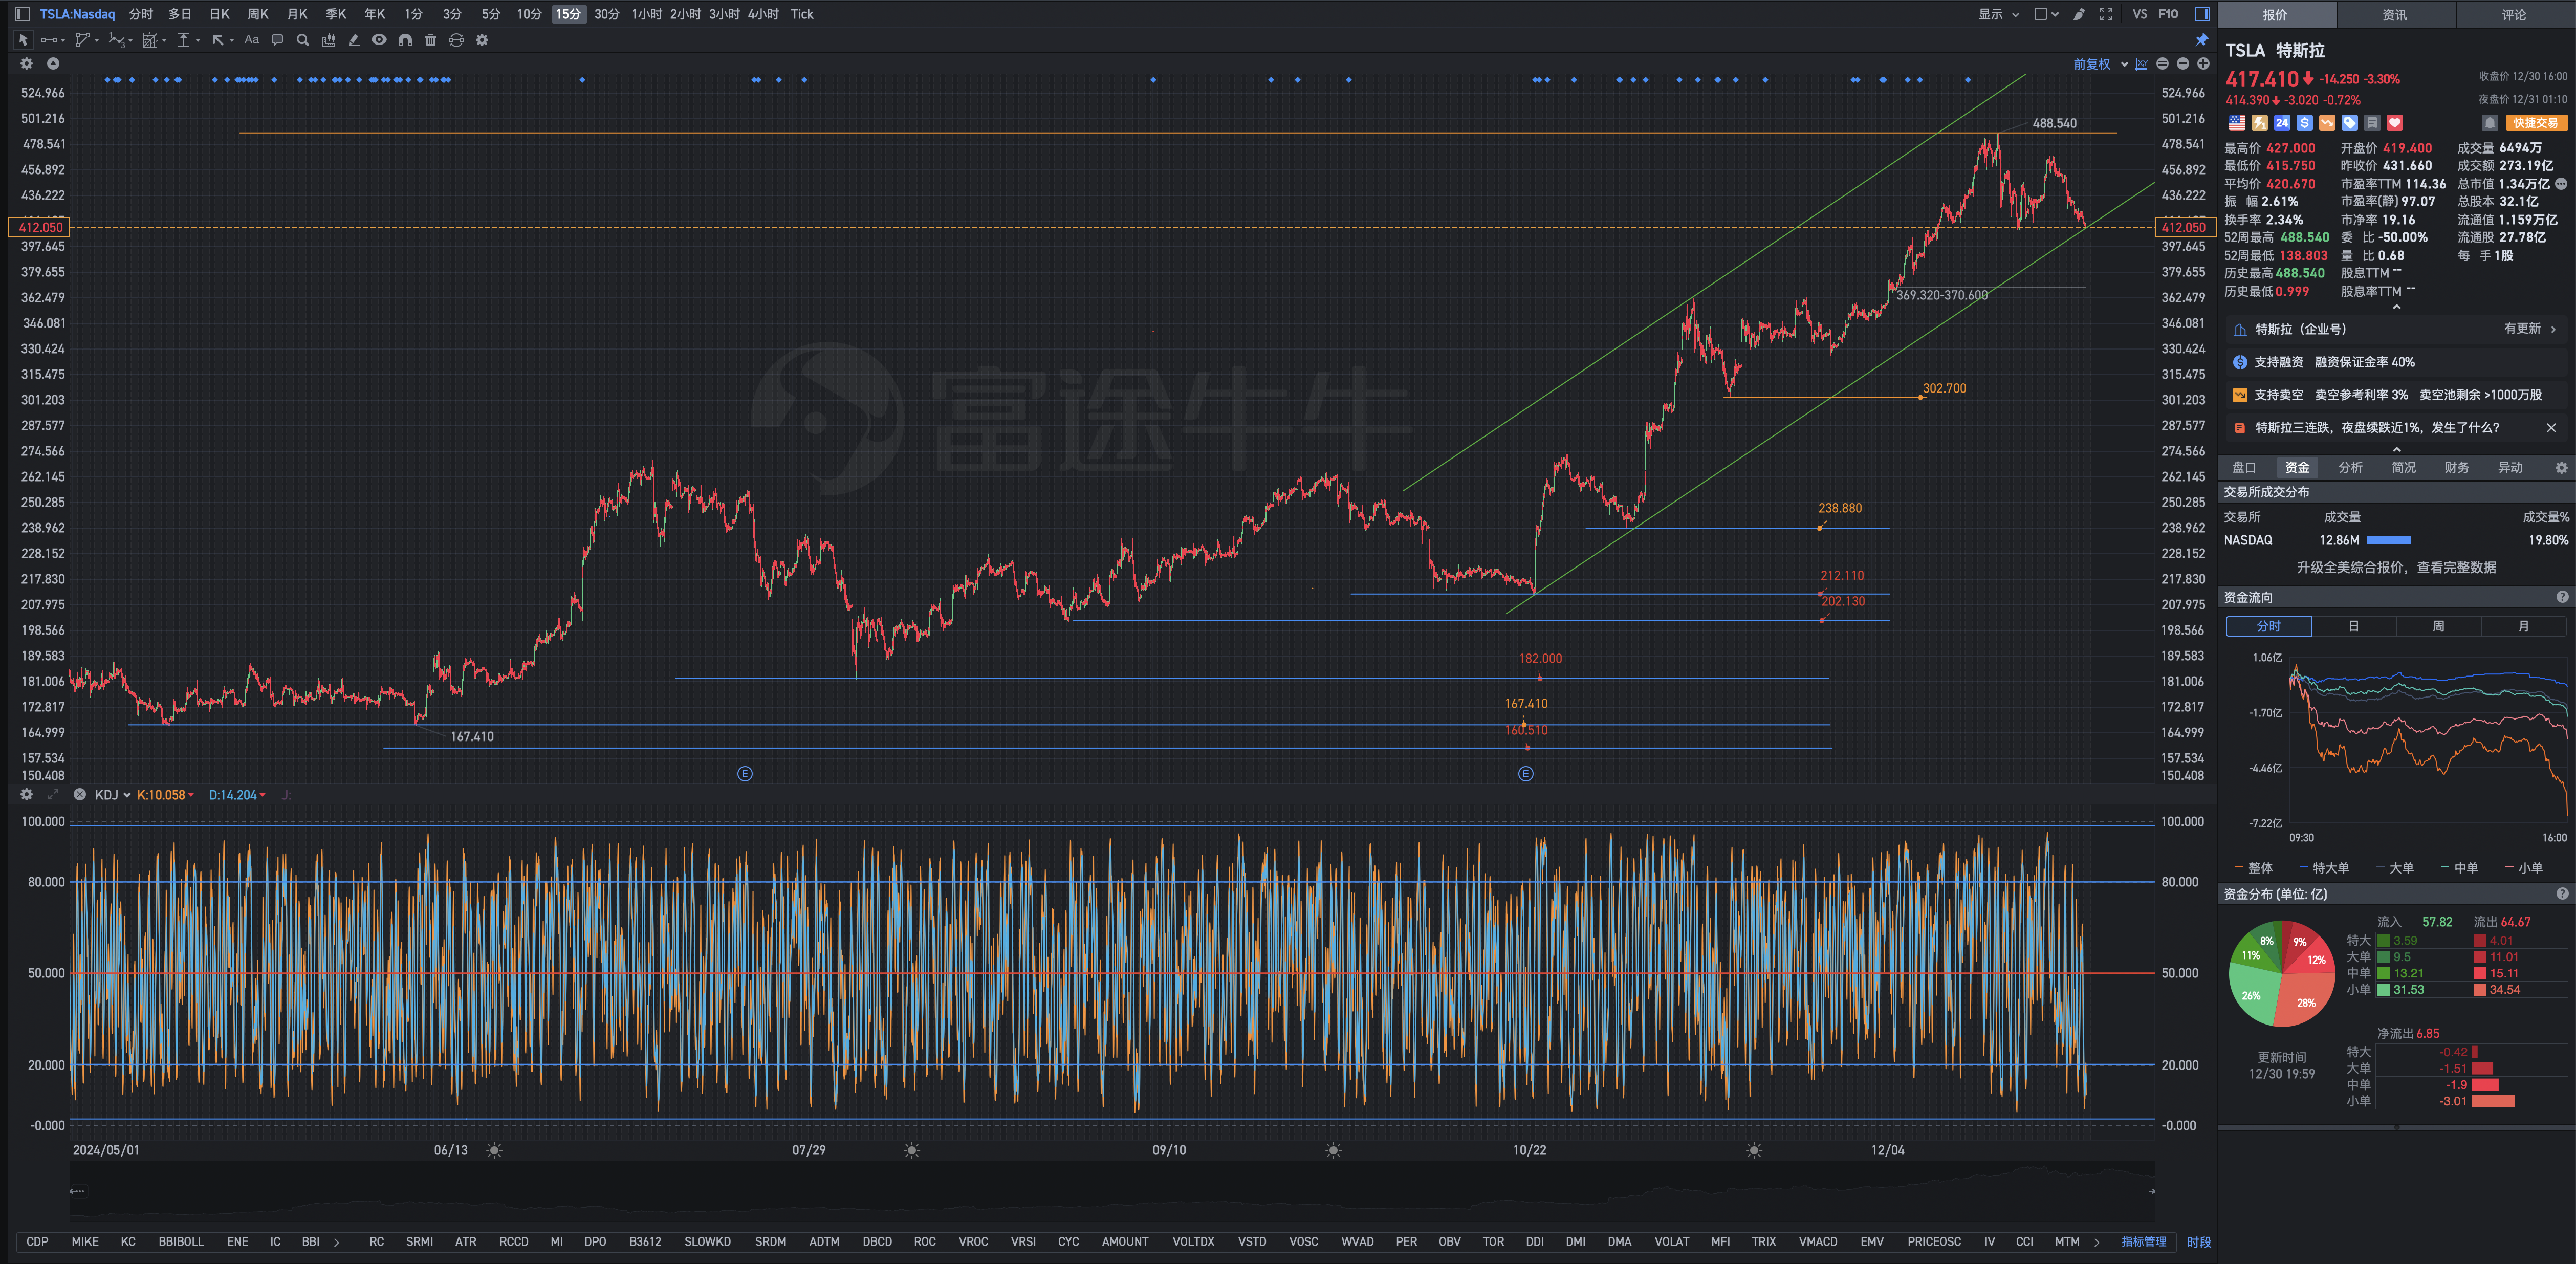This screenshot has width=2576, height=1264.
Task: Open the KDJ indicator dropdown
Action: pyautogui.click(x=113, y=795)
